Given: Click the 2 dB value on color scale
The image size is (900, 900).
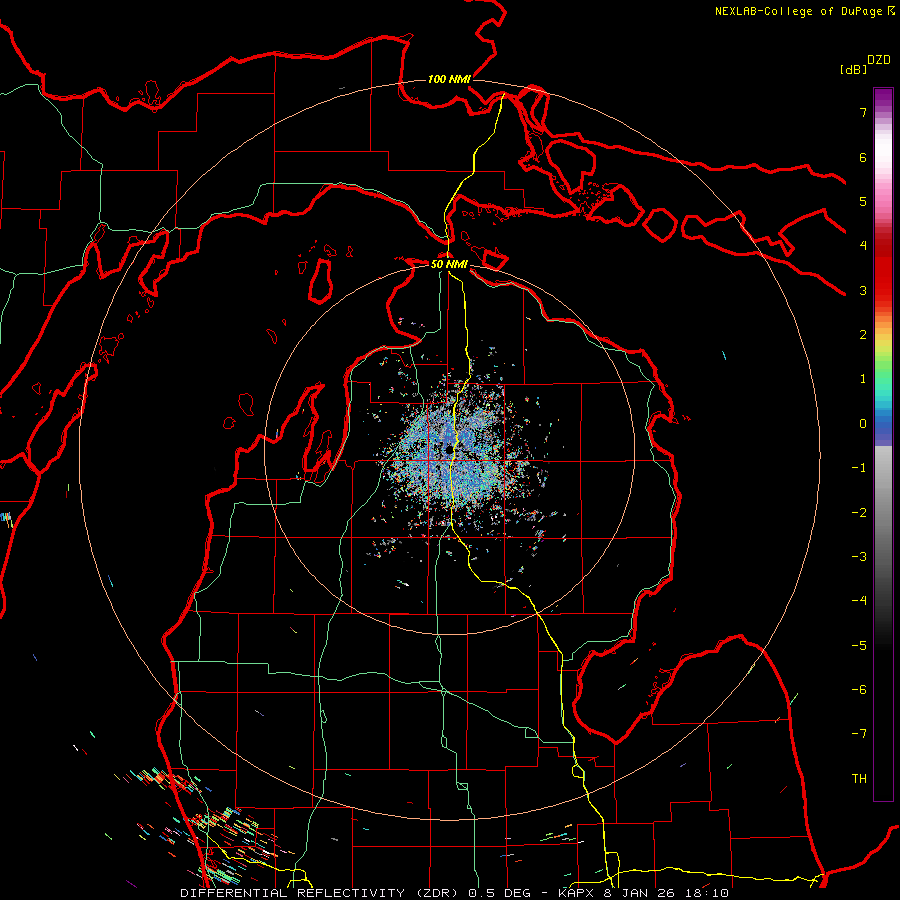Looking at the screenshot, I should click(x=863, y=335).
